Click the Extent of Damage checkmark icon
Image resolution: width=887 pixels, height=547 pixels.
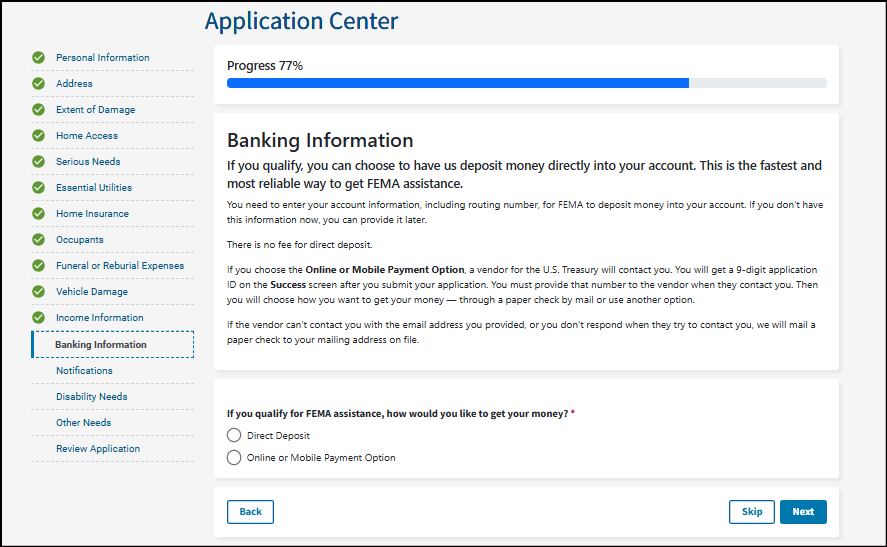(38, 110)
